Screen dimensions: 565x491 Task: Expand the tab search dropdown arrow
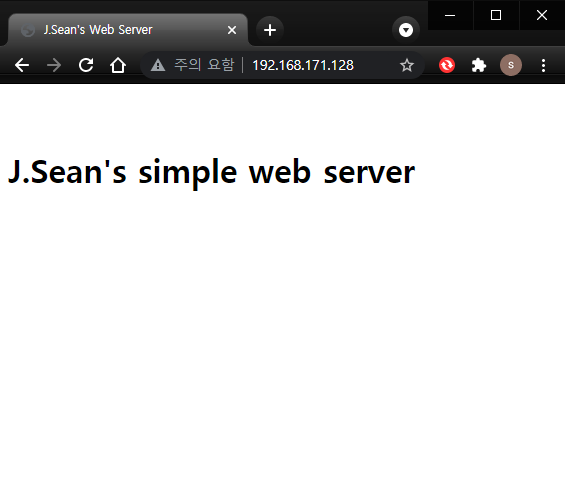coord(406,30)
